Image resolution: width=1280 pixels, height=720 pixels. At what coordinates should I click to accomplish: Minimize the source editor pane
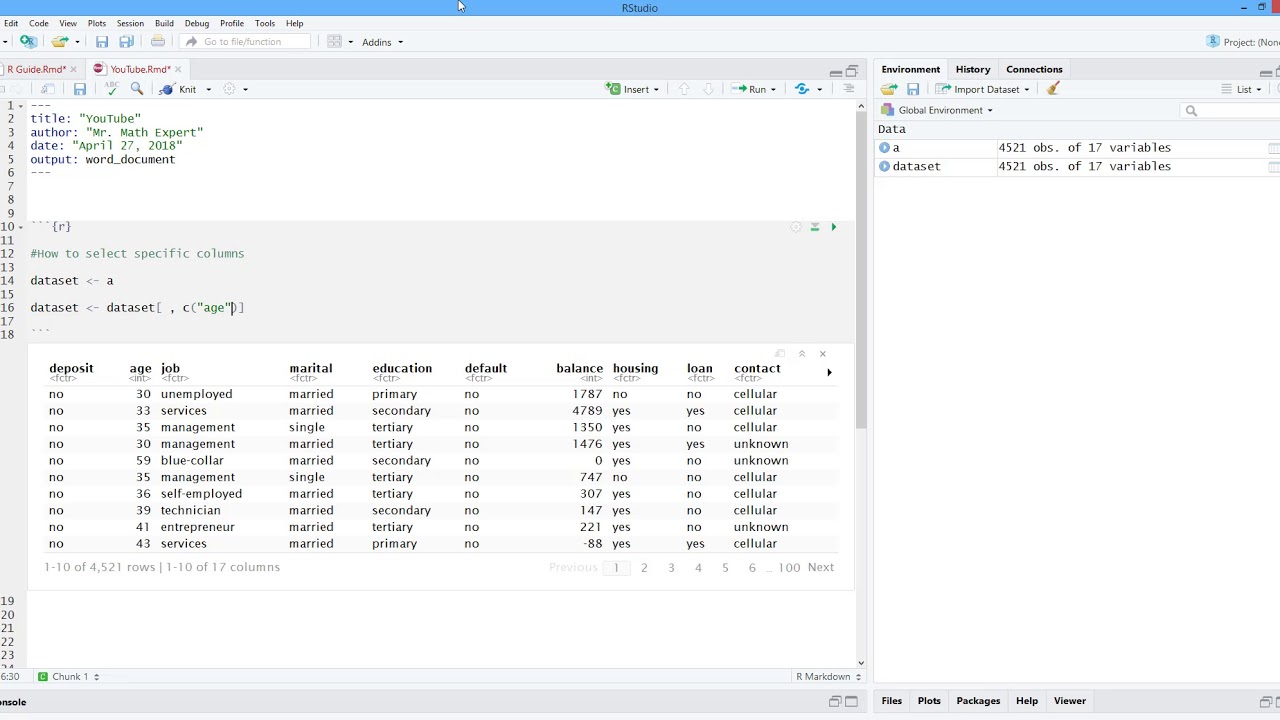tap(836, 71)
